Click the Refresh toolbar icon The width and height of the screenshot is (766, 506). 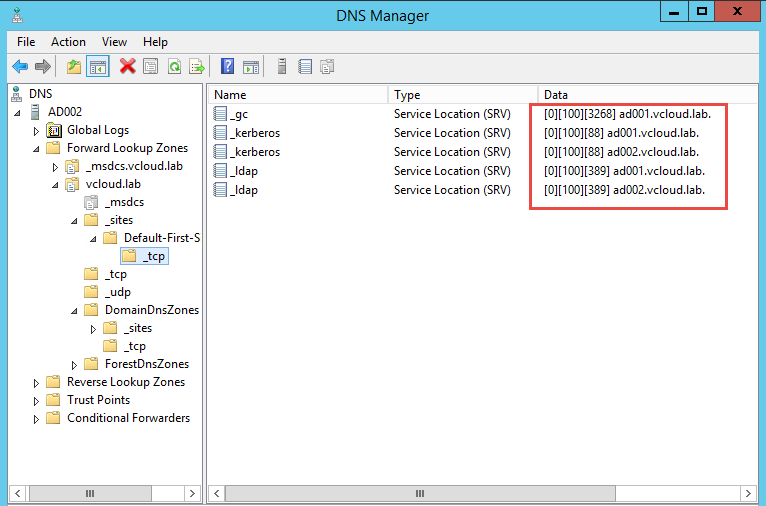coord(174,66)
